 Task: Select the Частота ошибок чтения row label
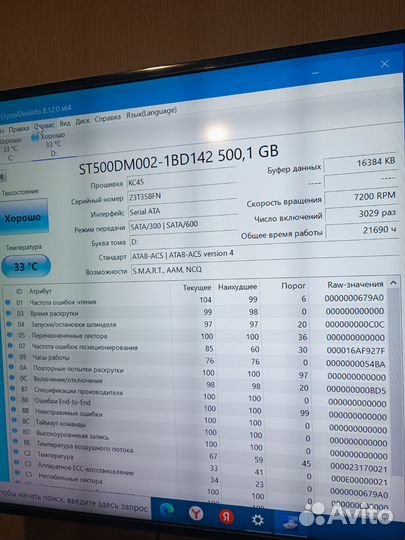point(63,302)
